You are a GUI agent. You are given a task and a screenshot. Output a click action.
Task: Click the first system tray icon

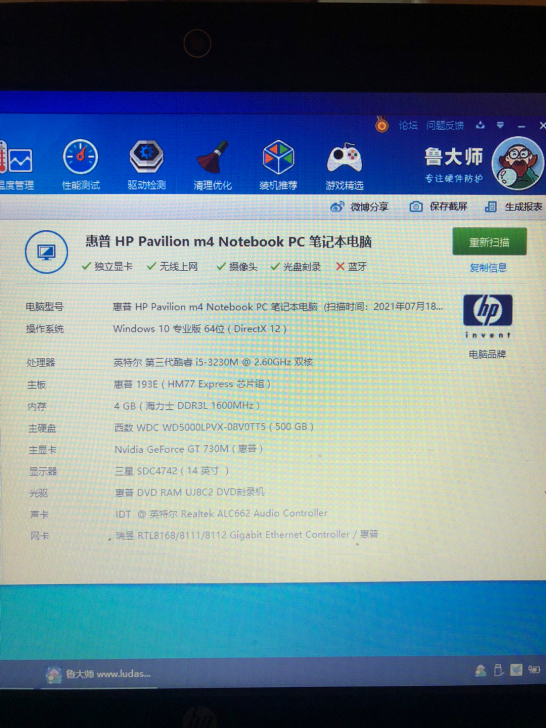coord(481,670)
